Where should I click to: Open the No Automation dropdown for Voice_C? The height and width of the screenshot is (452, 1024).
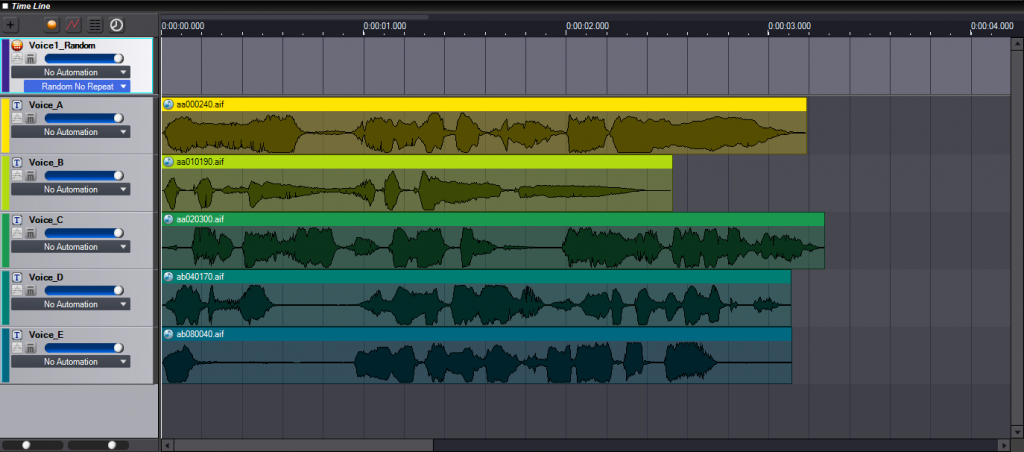pos(71,247)
